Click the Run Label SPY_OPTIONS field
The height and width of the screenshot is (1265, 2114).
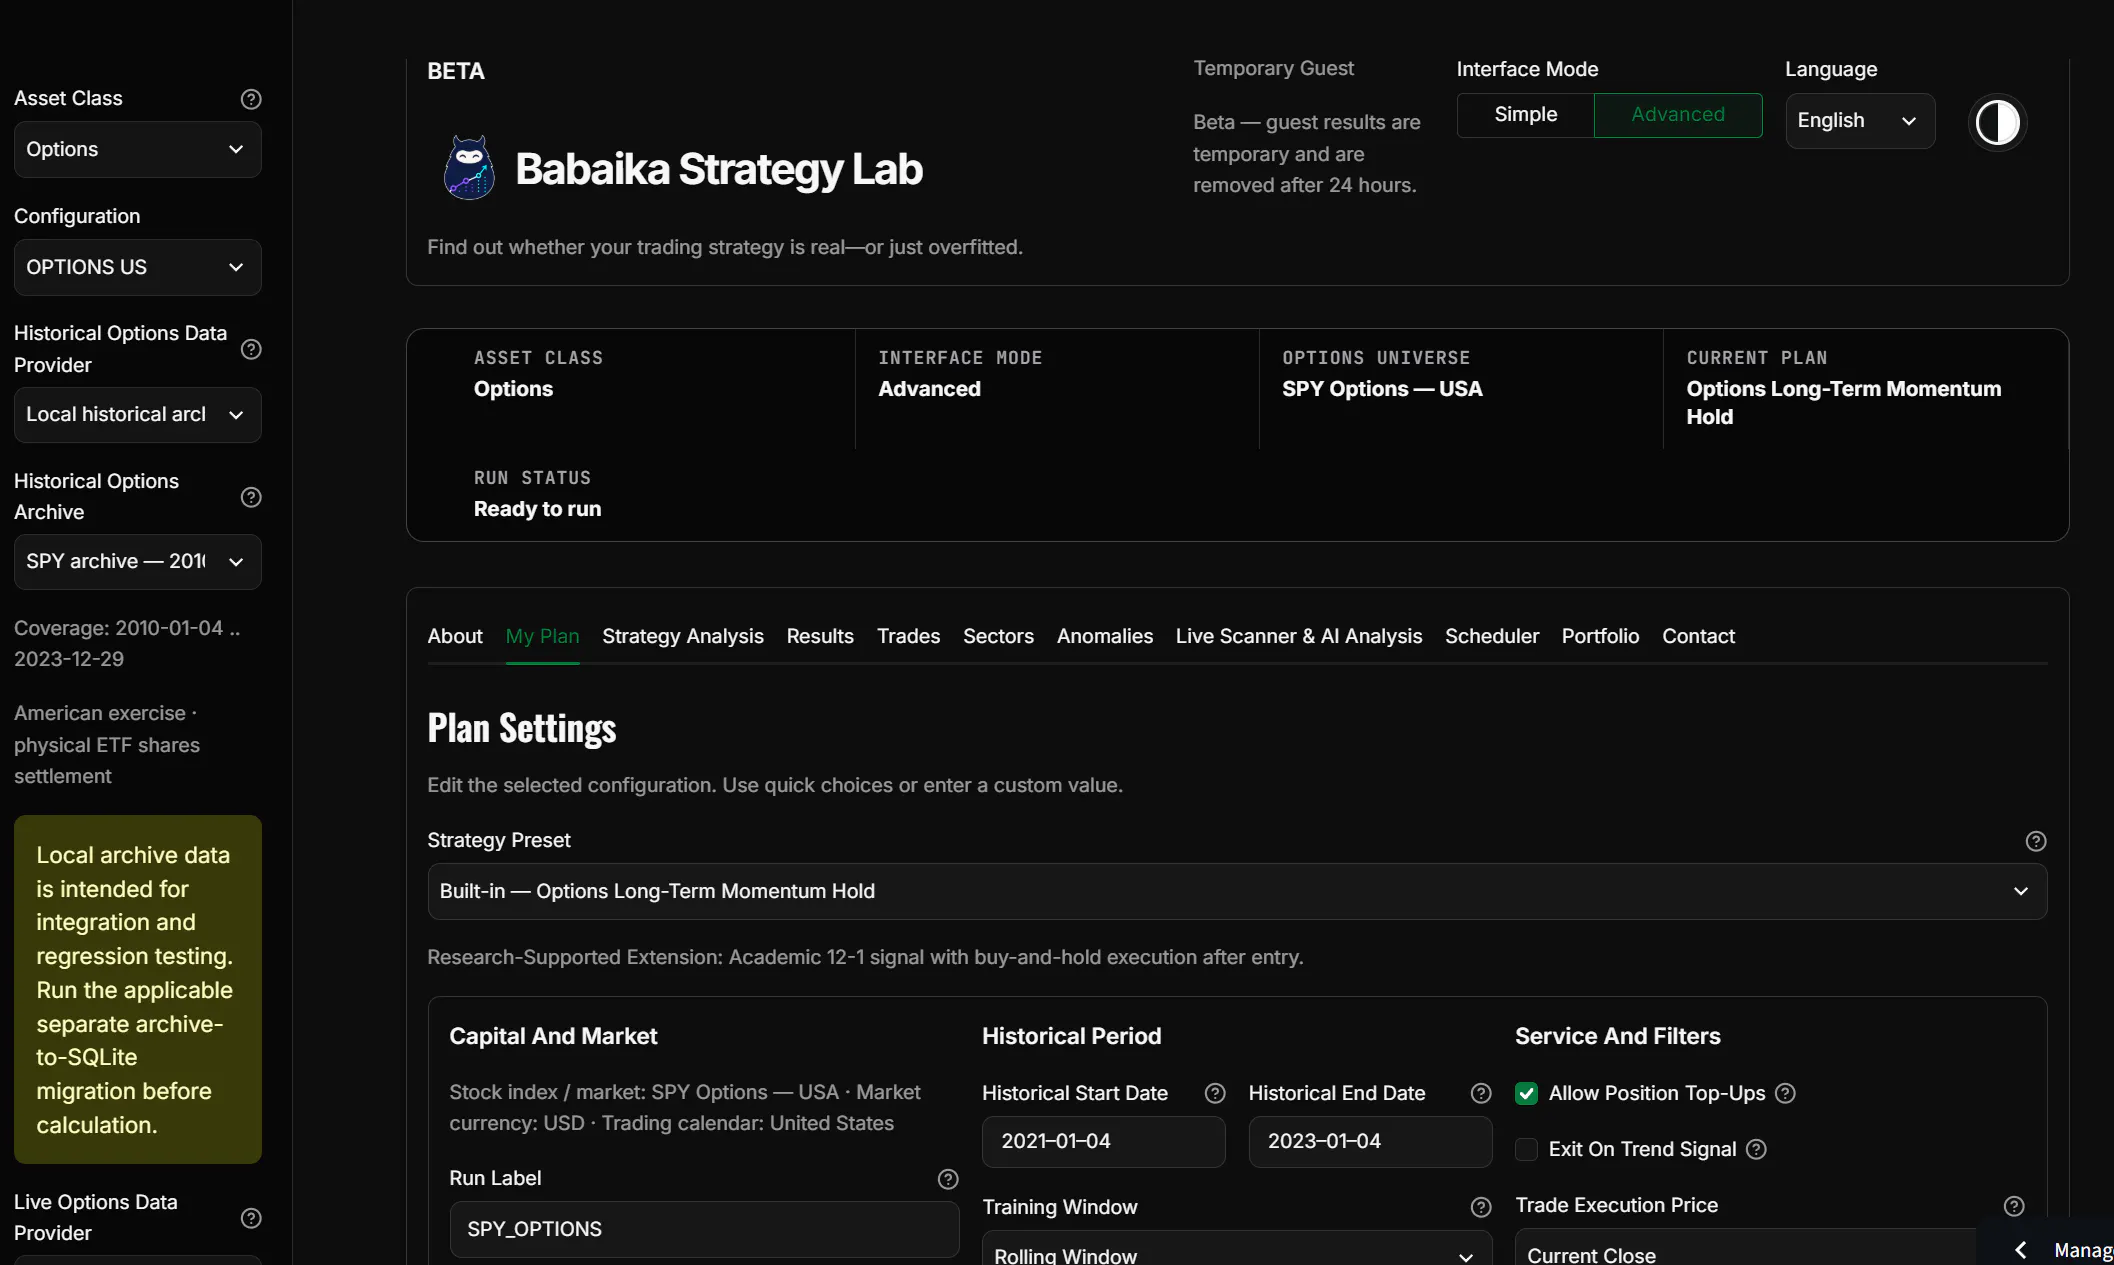click(704, 1230)
